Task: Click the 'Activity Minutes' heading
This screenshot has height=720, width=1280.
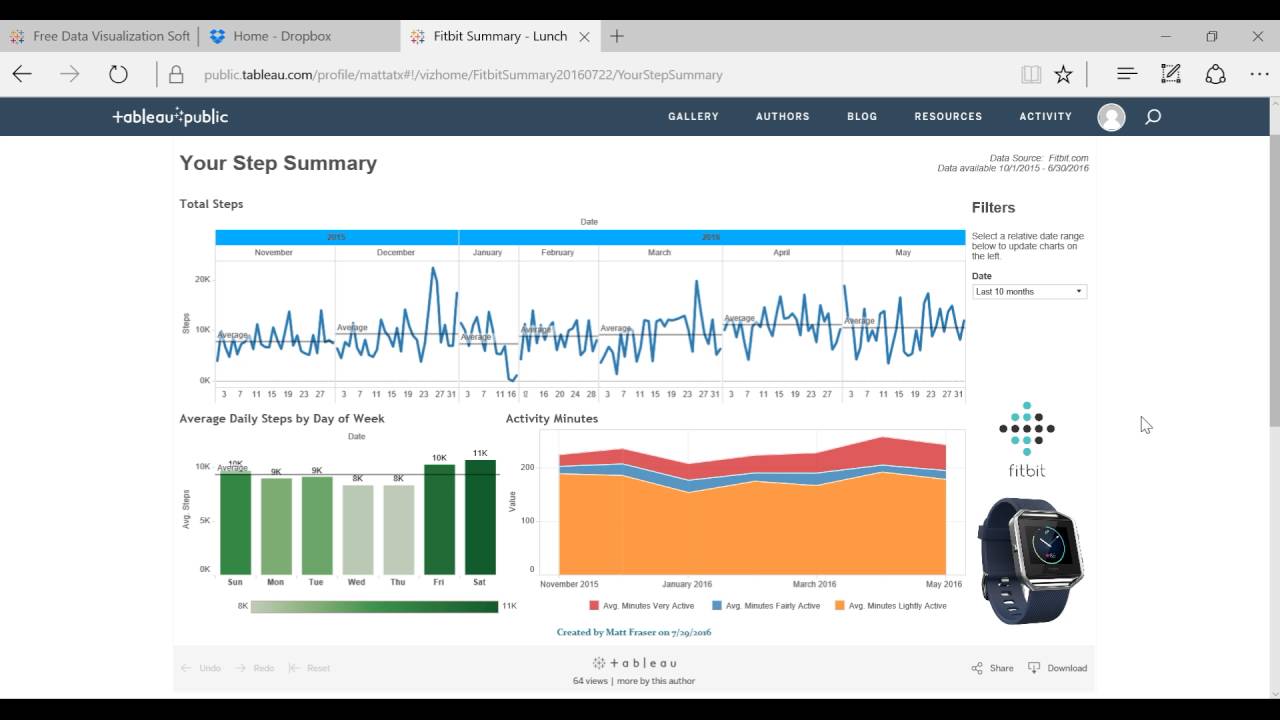Action: (552, 419)
